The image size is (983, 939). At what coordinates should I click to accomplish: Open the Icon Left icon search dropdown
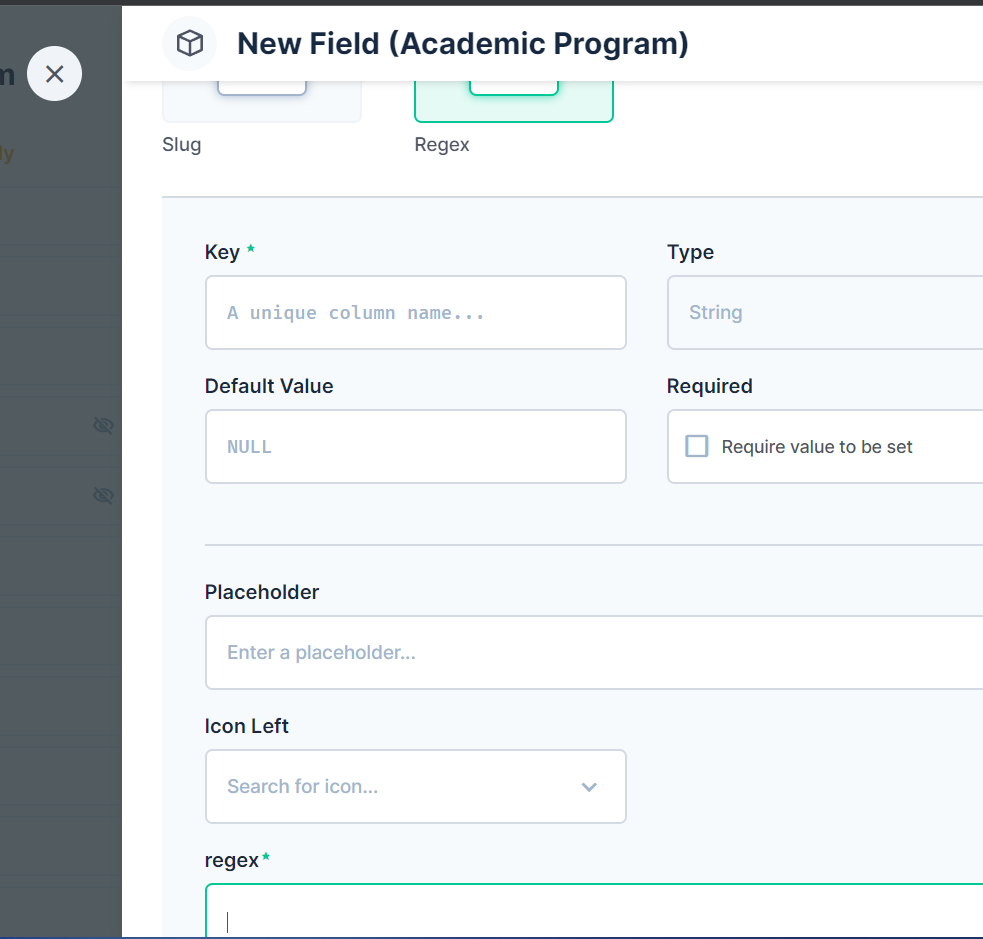tap(415, 787)
